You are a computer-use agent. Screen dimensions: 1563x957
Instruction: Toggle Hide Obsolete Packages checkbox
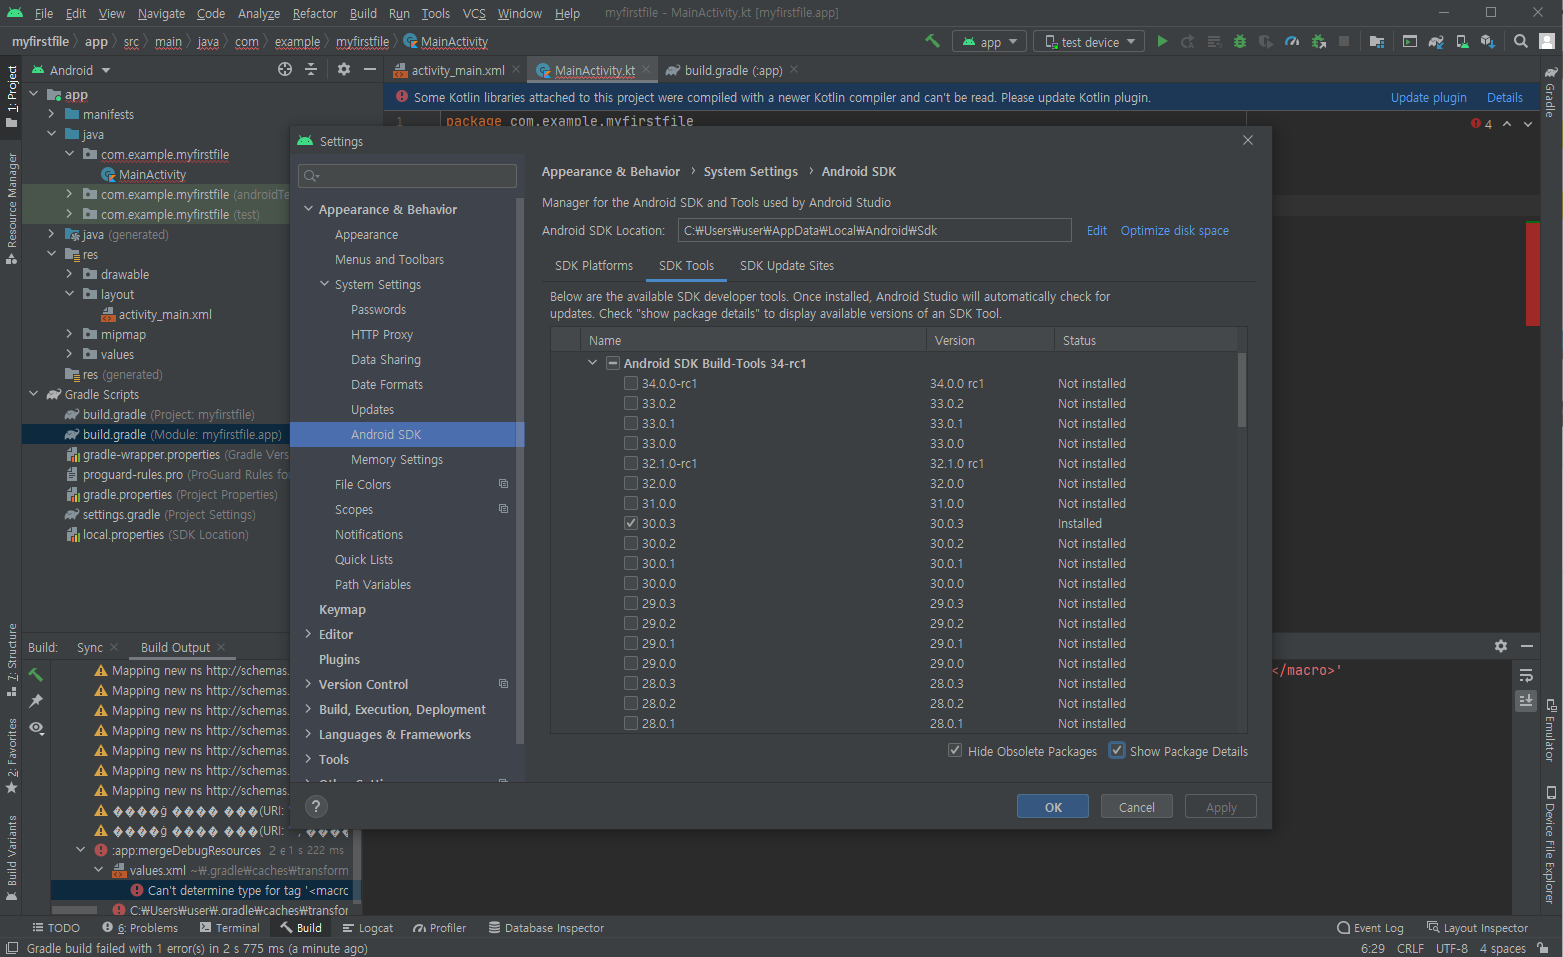tap(955, 750)
